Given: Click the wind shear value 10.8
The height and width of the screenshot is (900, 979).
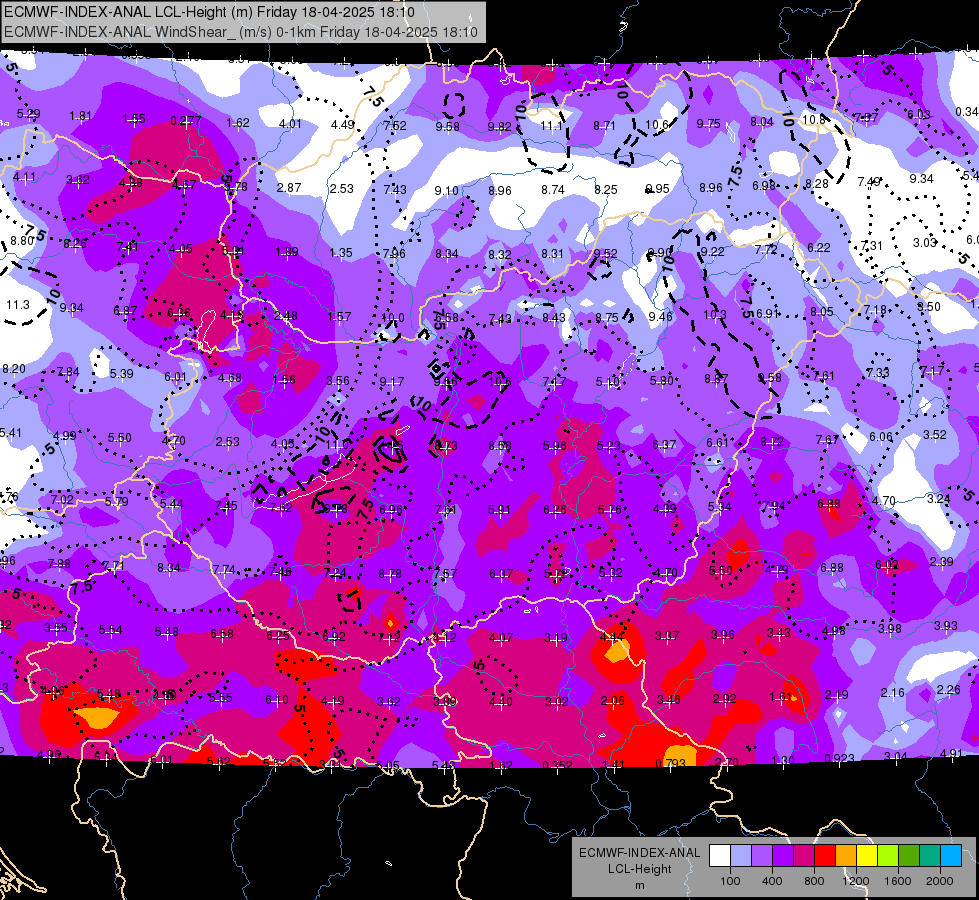Looking at the screenshot, I should tap(814, 119).
